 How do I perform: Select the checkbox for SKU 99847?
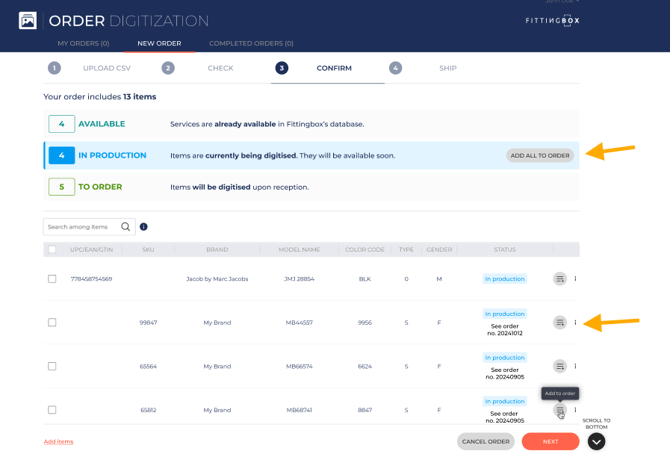52,323
